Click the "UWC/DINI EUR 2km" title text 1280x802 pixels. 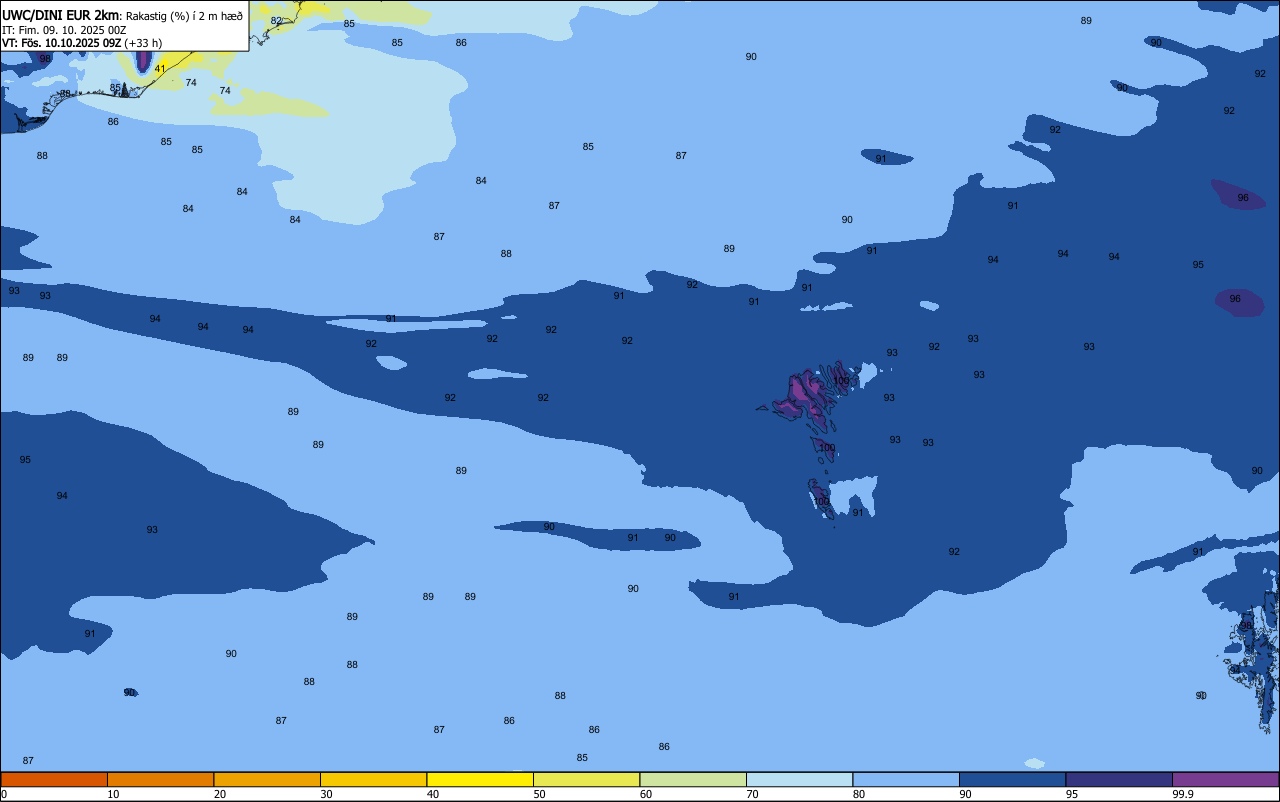click(60, 15)
